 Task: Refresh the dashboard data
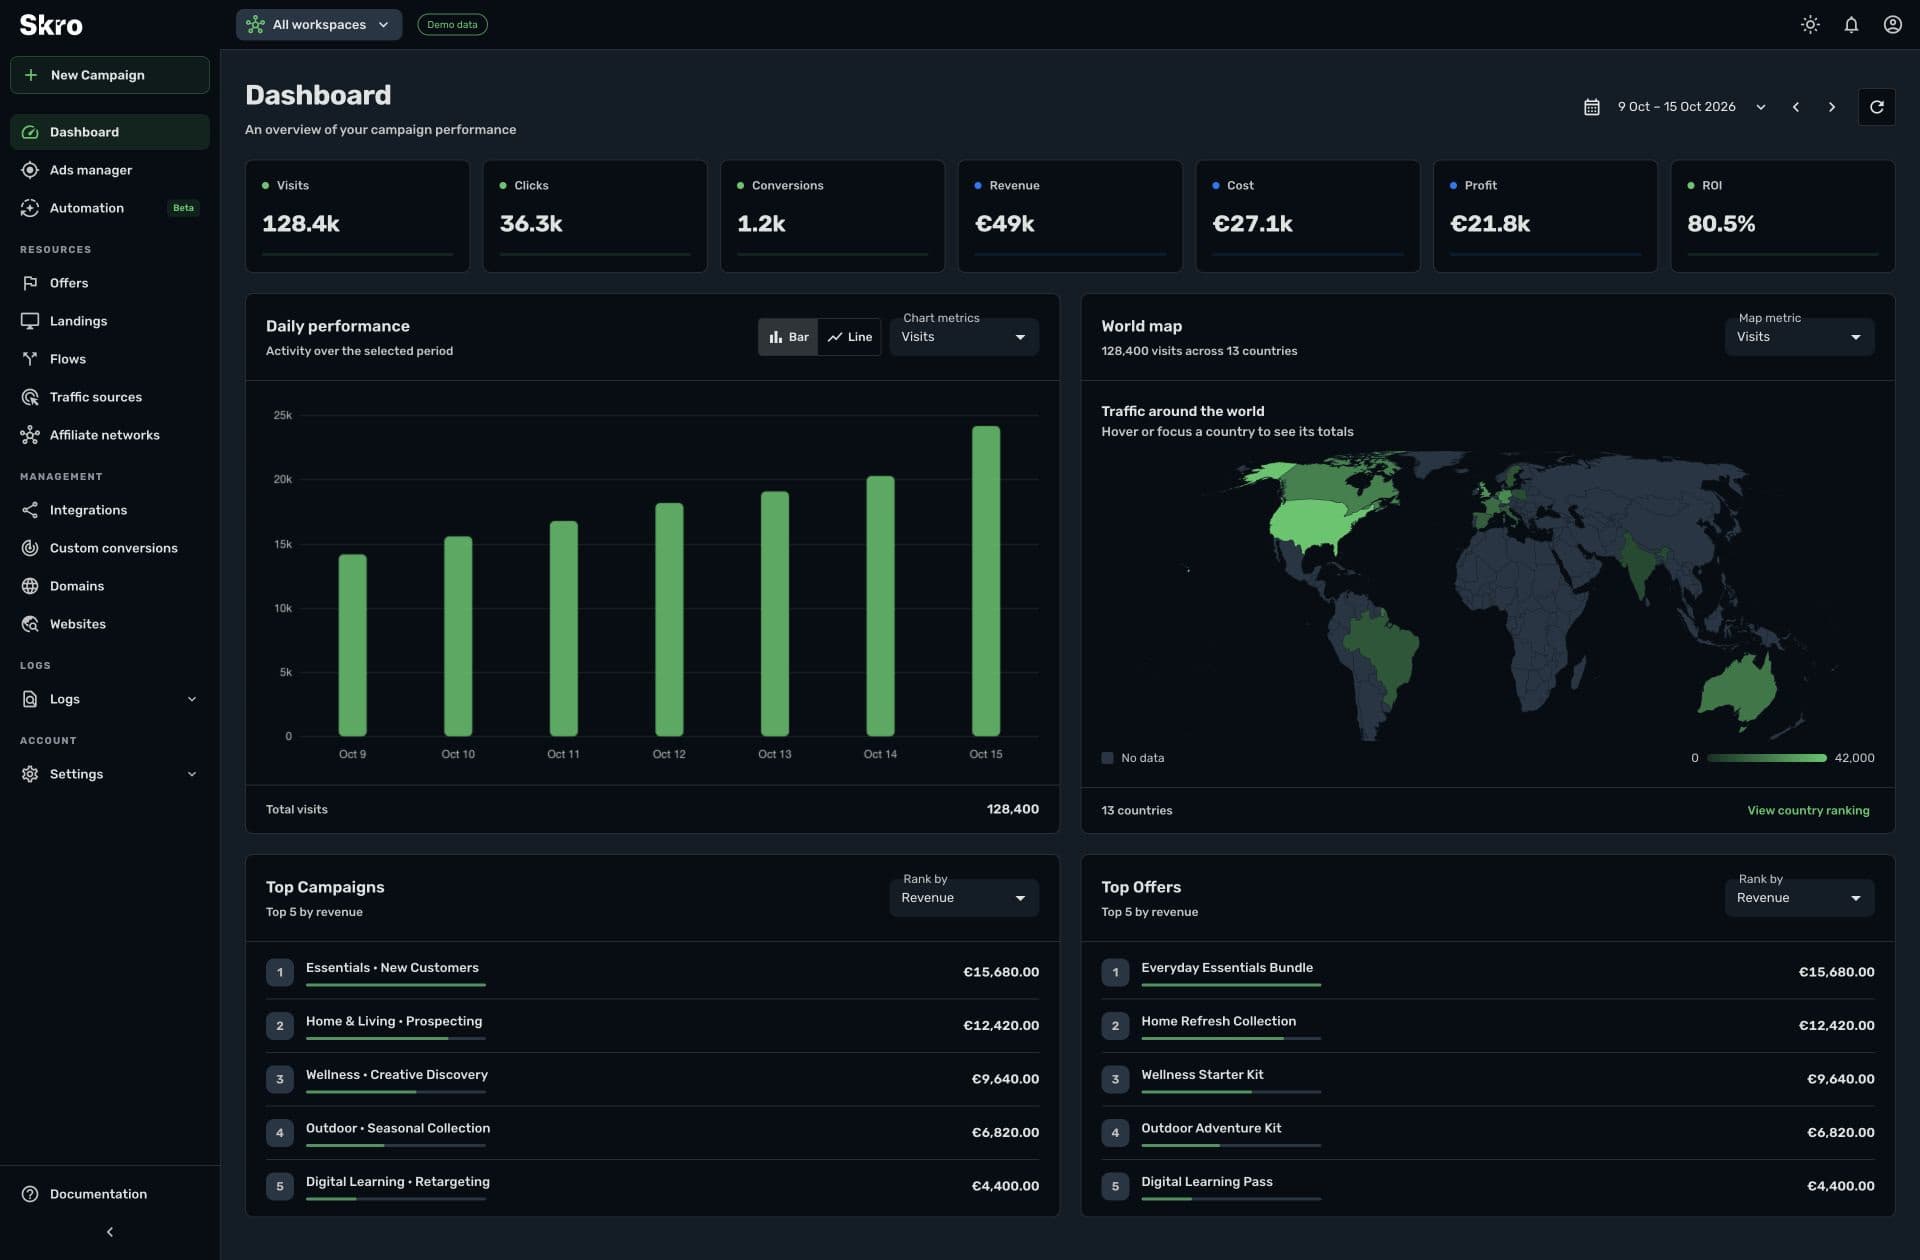[x=1877, y=107]
